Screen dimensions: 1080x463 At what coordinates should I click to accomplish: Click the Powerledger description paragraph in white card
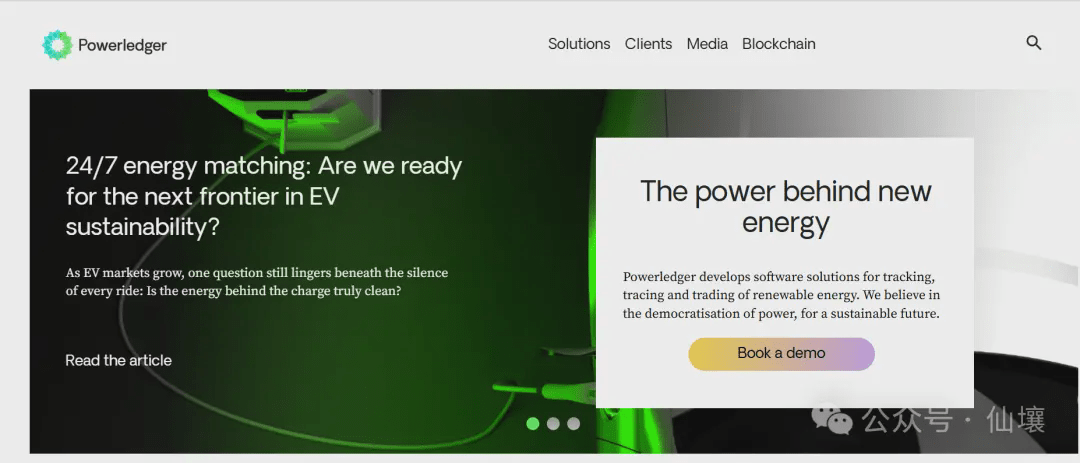[782, 296]
